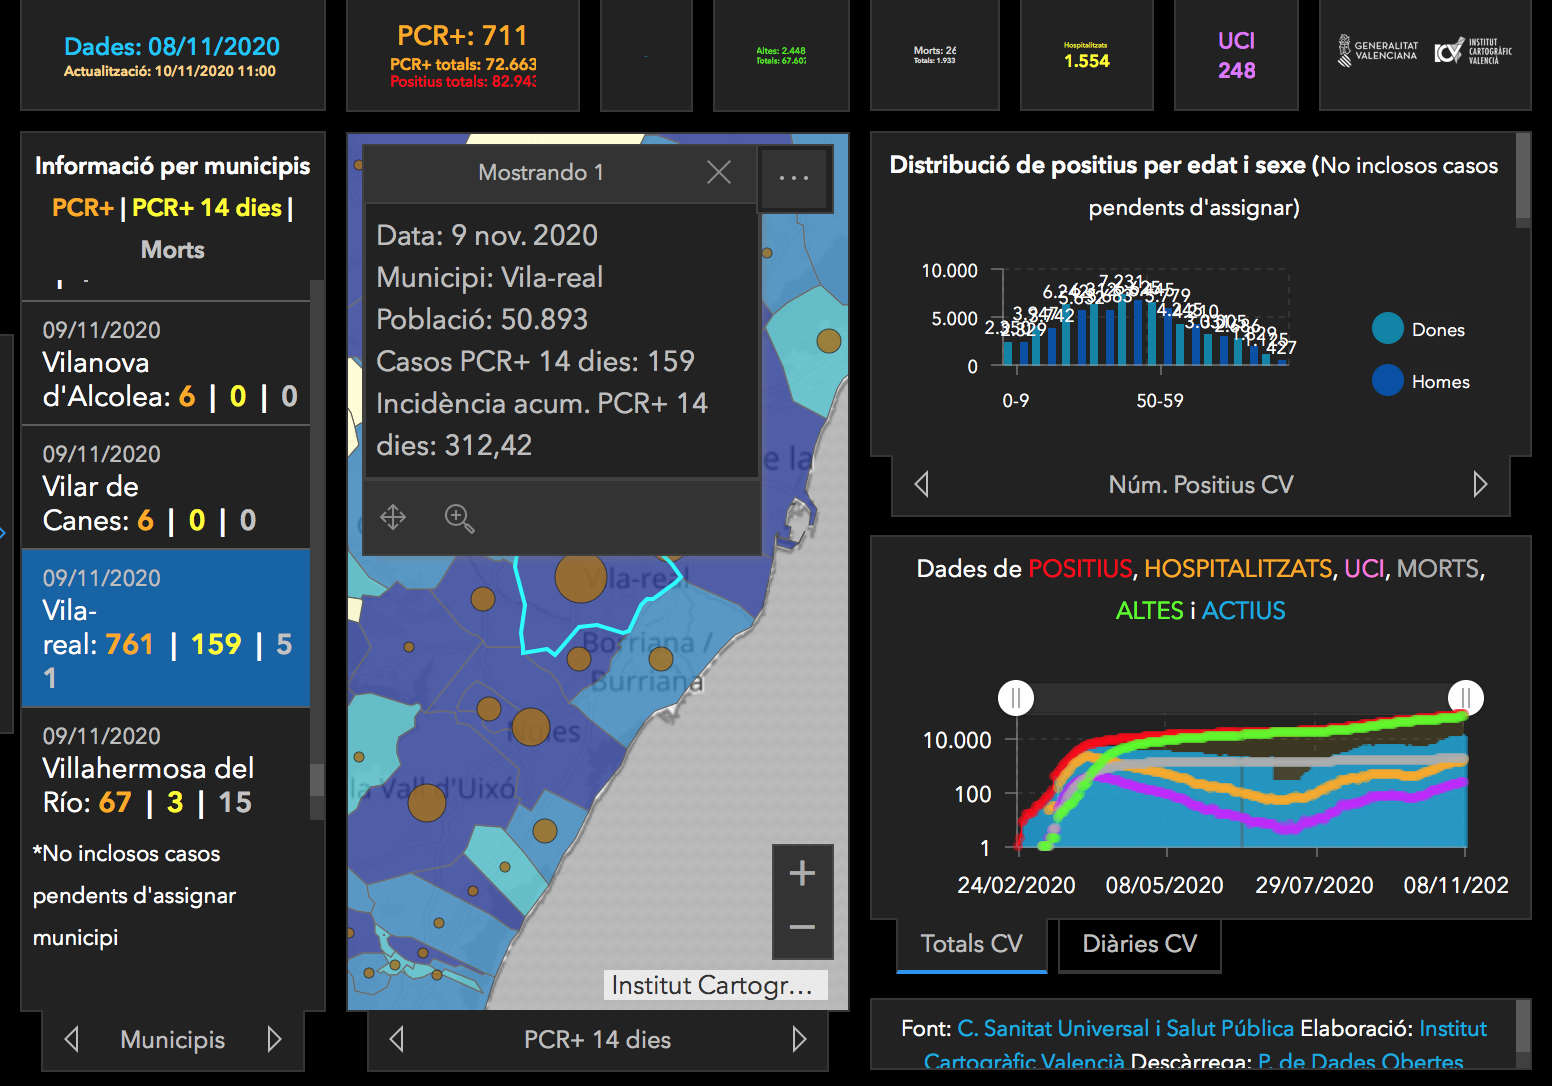Click the pan icon in popup
The image size is (1554, 1086).
coord(393,517)
